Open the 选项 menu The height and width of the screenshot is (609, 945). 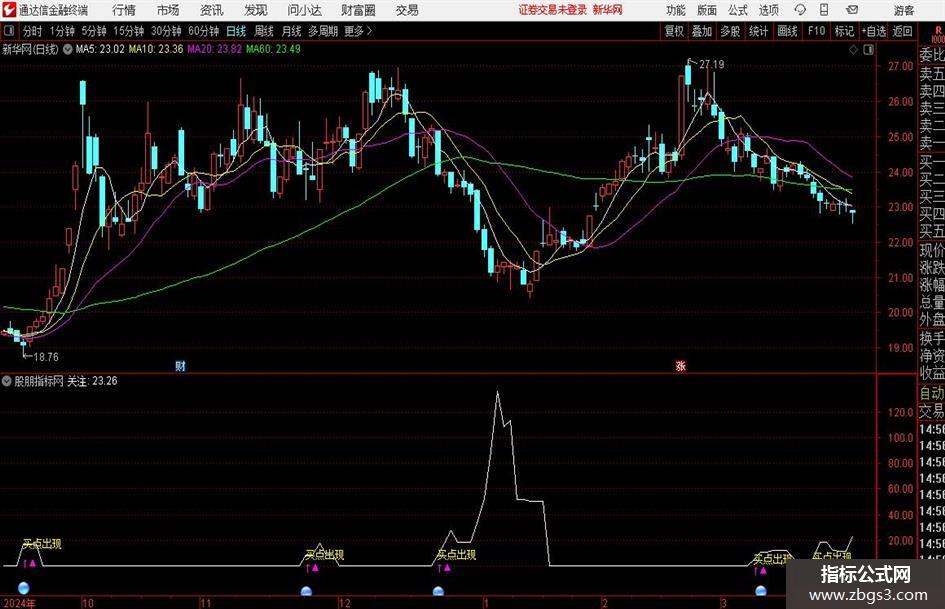pos(768,10)
